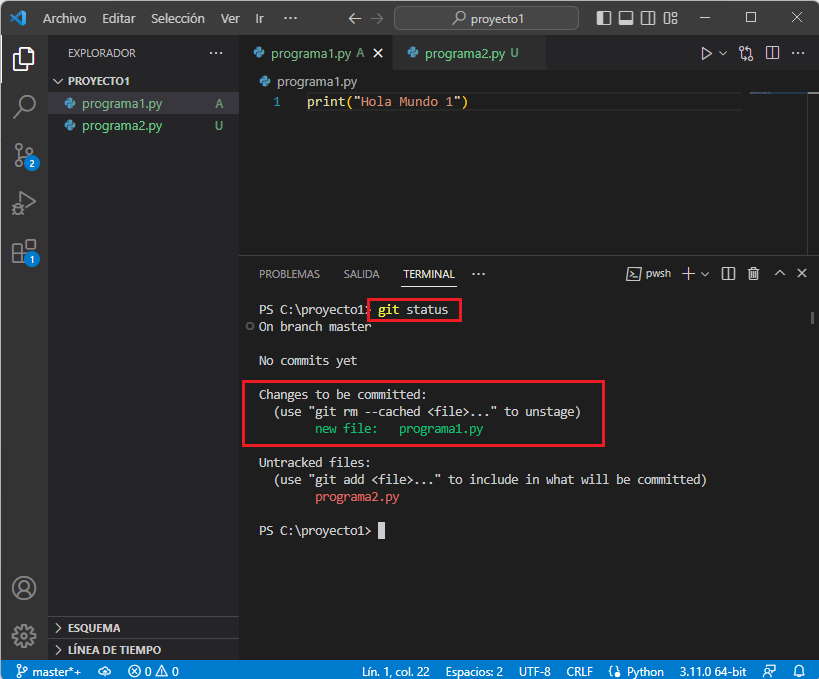Viewport: 819px width, 679px height.
Task: Open the Search view in activity bar
Action: [x=24, y=106]
